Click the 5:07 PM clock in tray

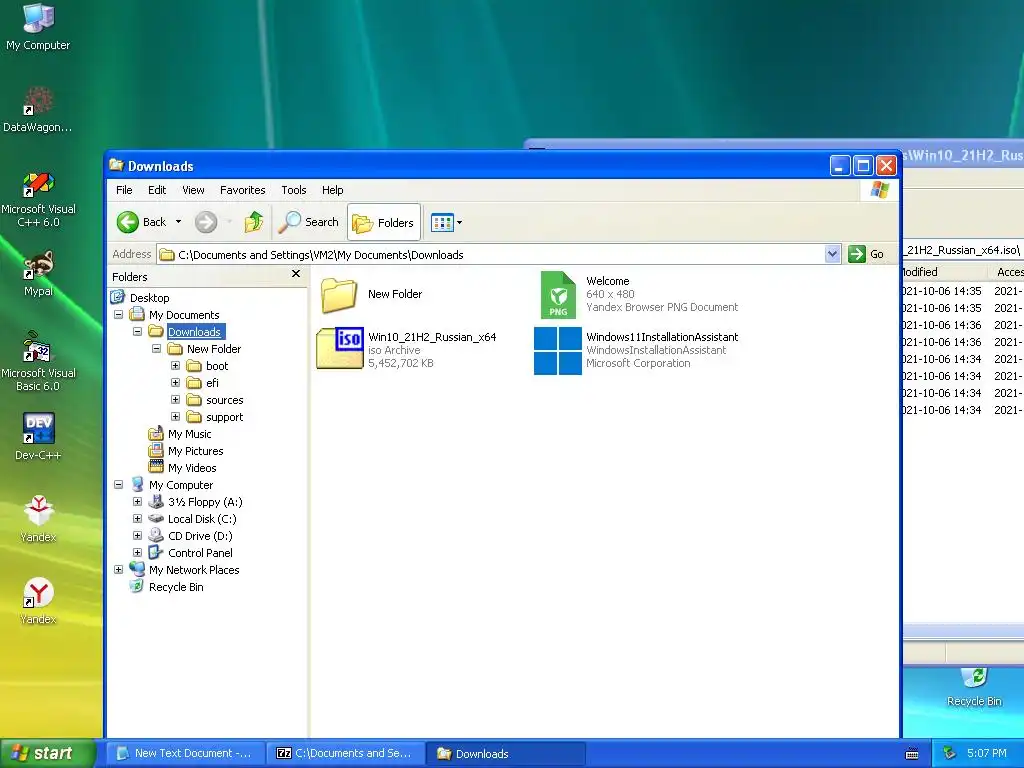(x=986, y=753)
